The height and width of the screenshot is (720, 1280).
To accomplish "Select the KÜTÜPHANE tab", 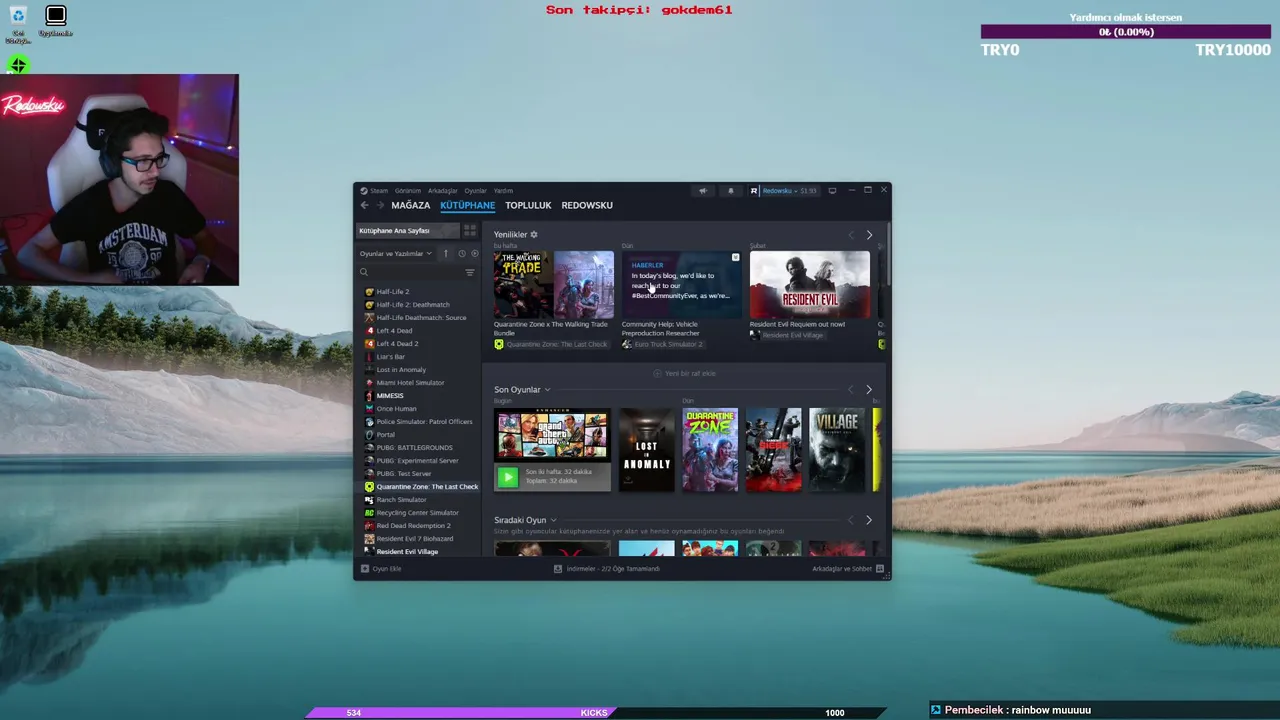I will click(467, 205).
